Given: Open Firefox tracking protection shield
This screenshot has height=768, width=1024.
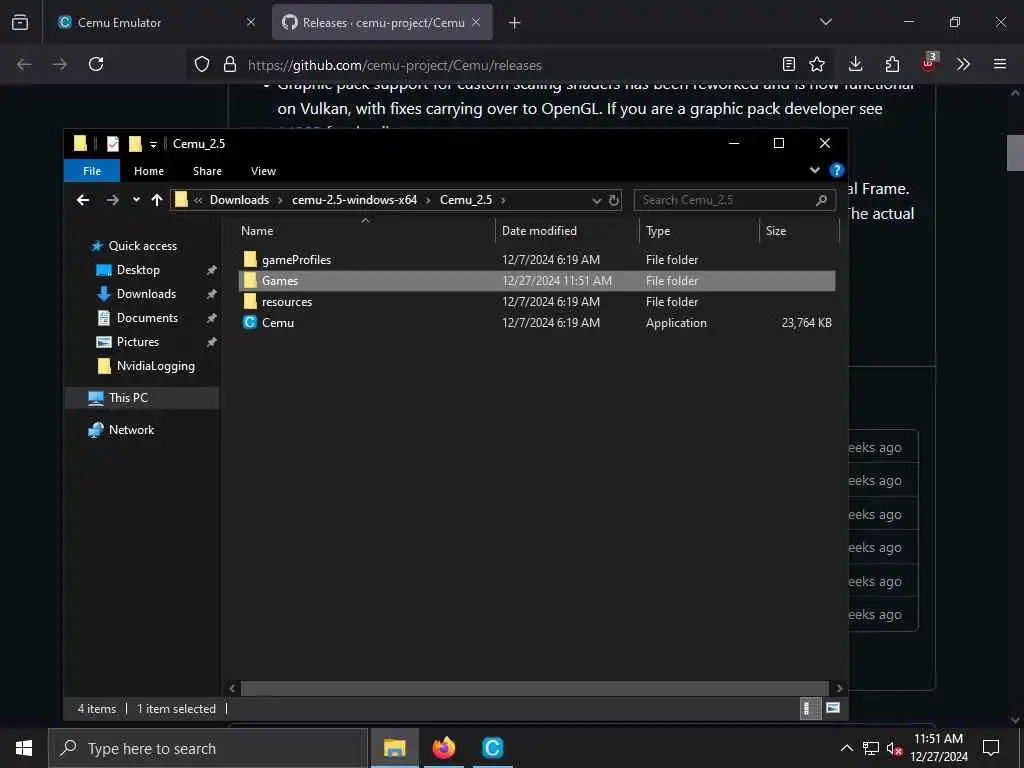Looking at the screenshot, I should click(202, 64).
